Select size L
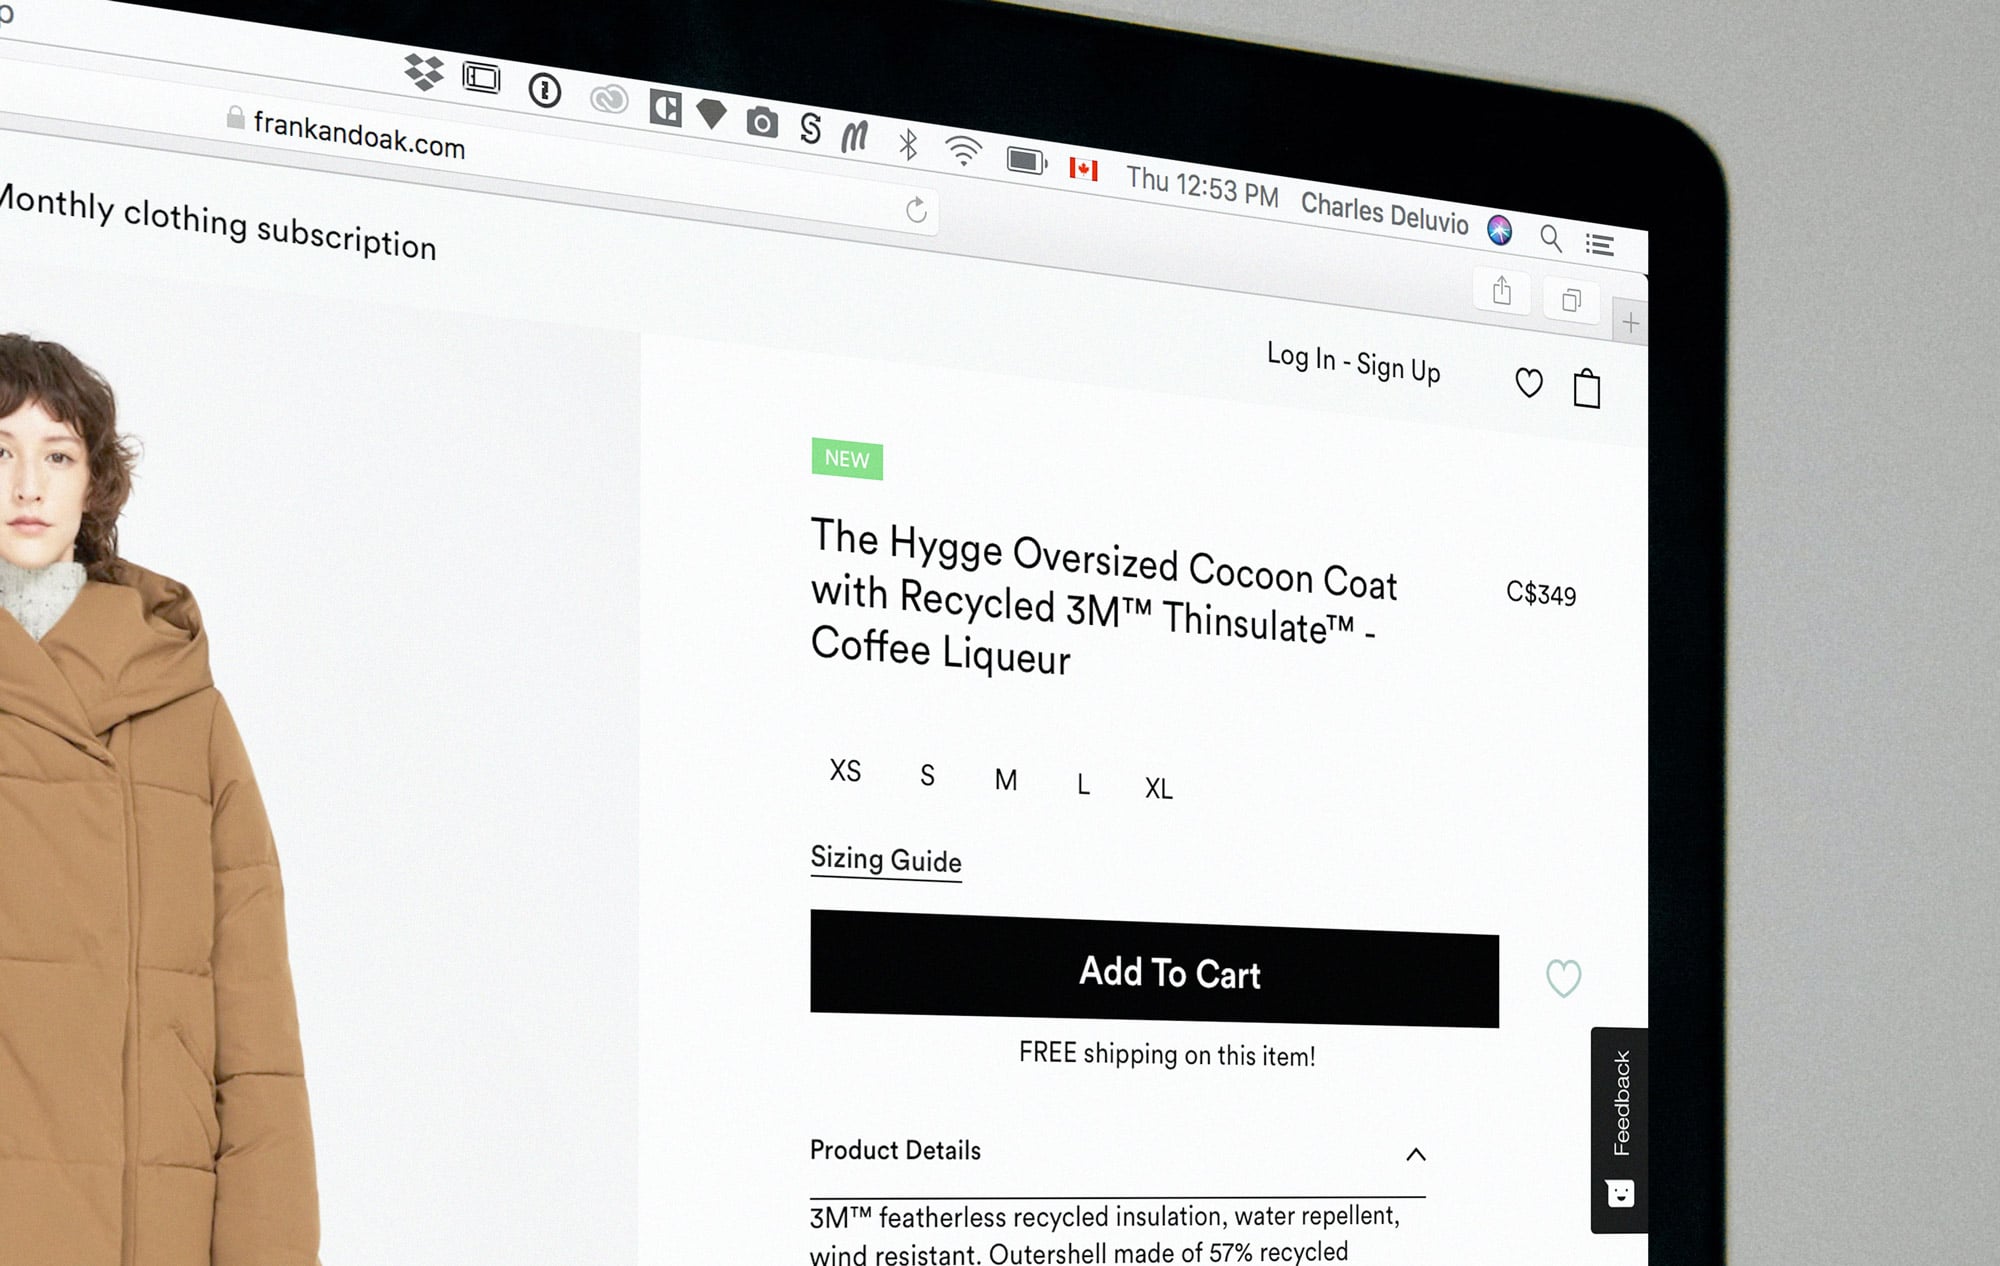2000x1266 pixels. pyautogui.click(x=1083, y=785)
